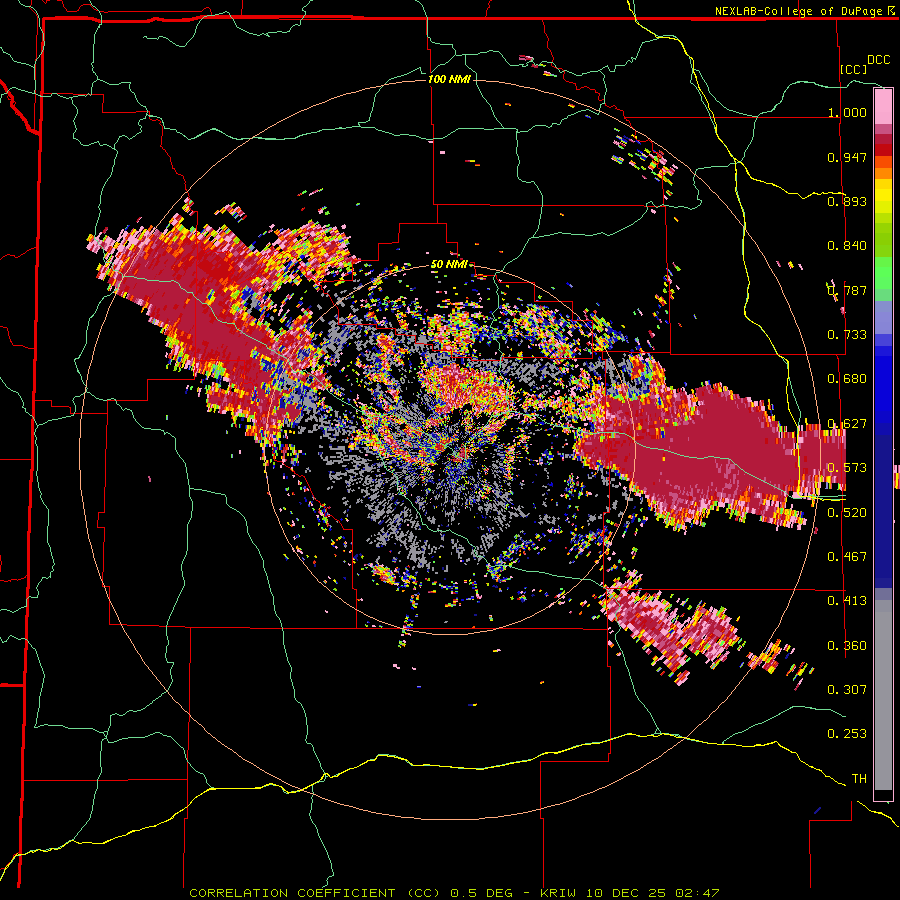Click the KRIW 10 DEC 25 02:47 timestamp
Viewport: 900px width, 900px height.
630,893
